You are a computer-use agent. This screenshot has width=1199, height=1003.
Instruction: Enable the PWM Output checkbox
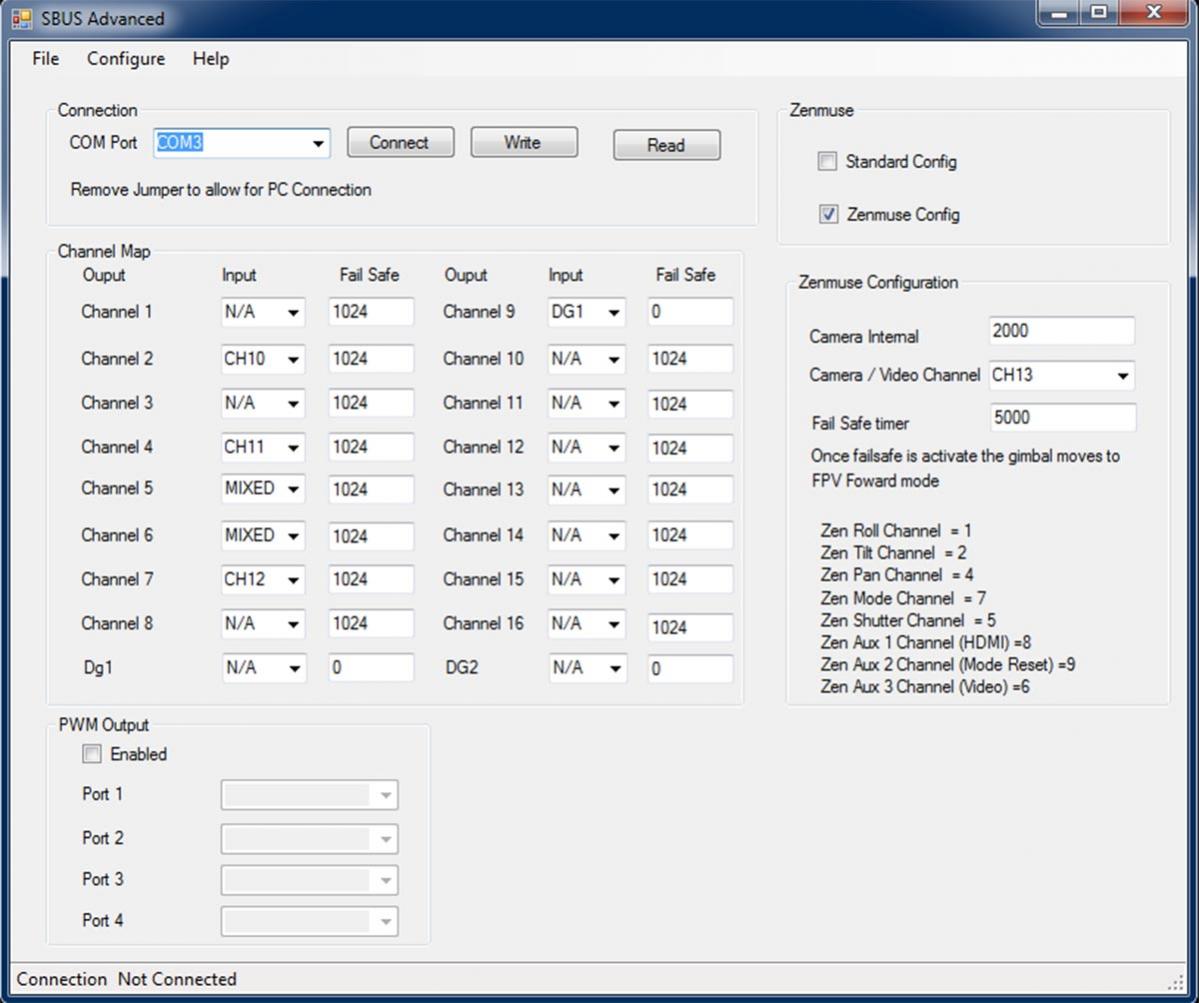(x=92, y=754)
